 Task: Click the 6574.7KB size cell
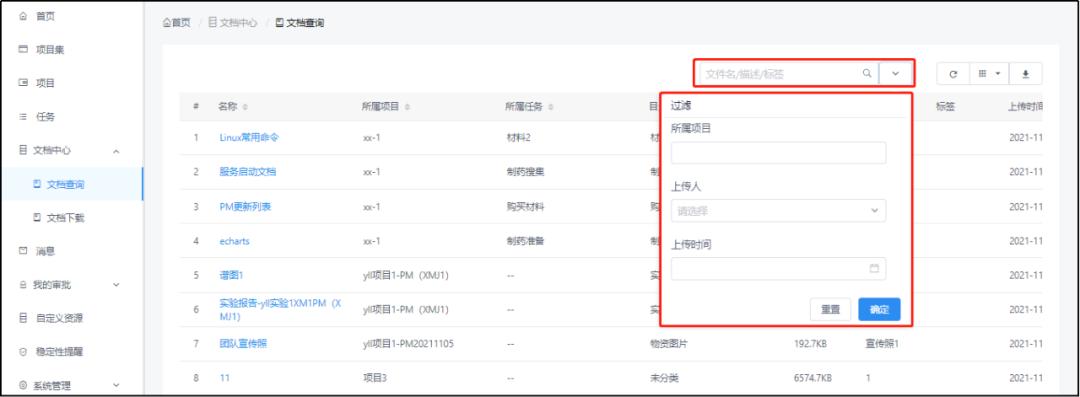813,378
